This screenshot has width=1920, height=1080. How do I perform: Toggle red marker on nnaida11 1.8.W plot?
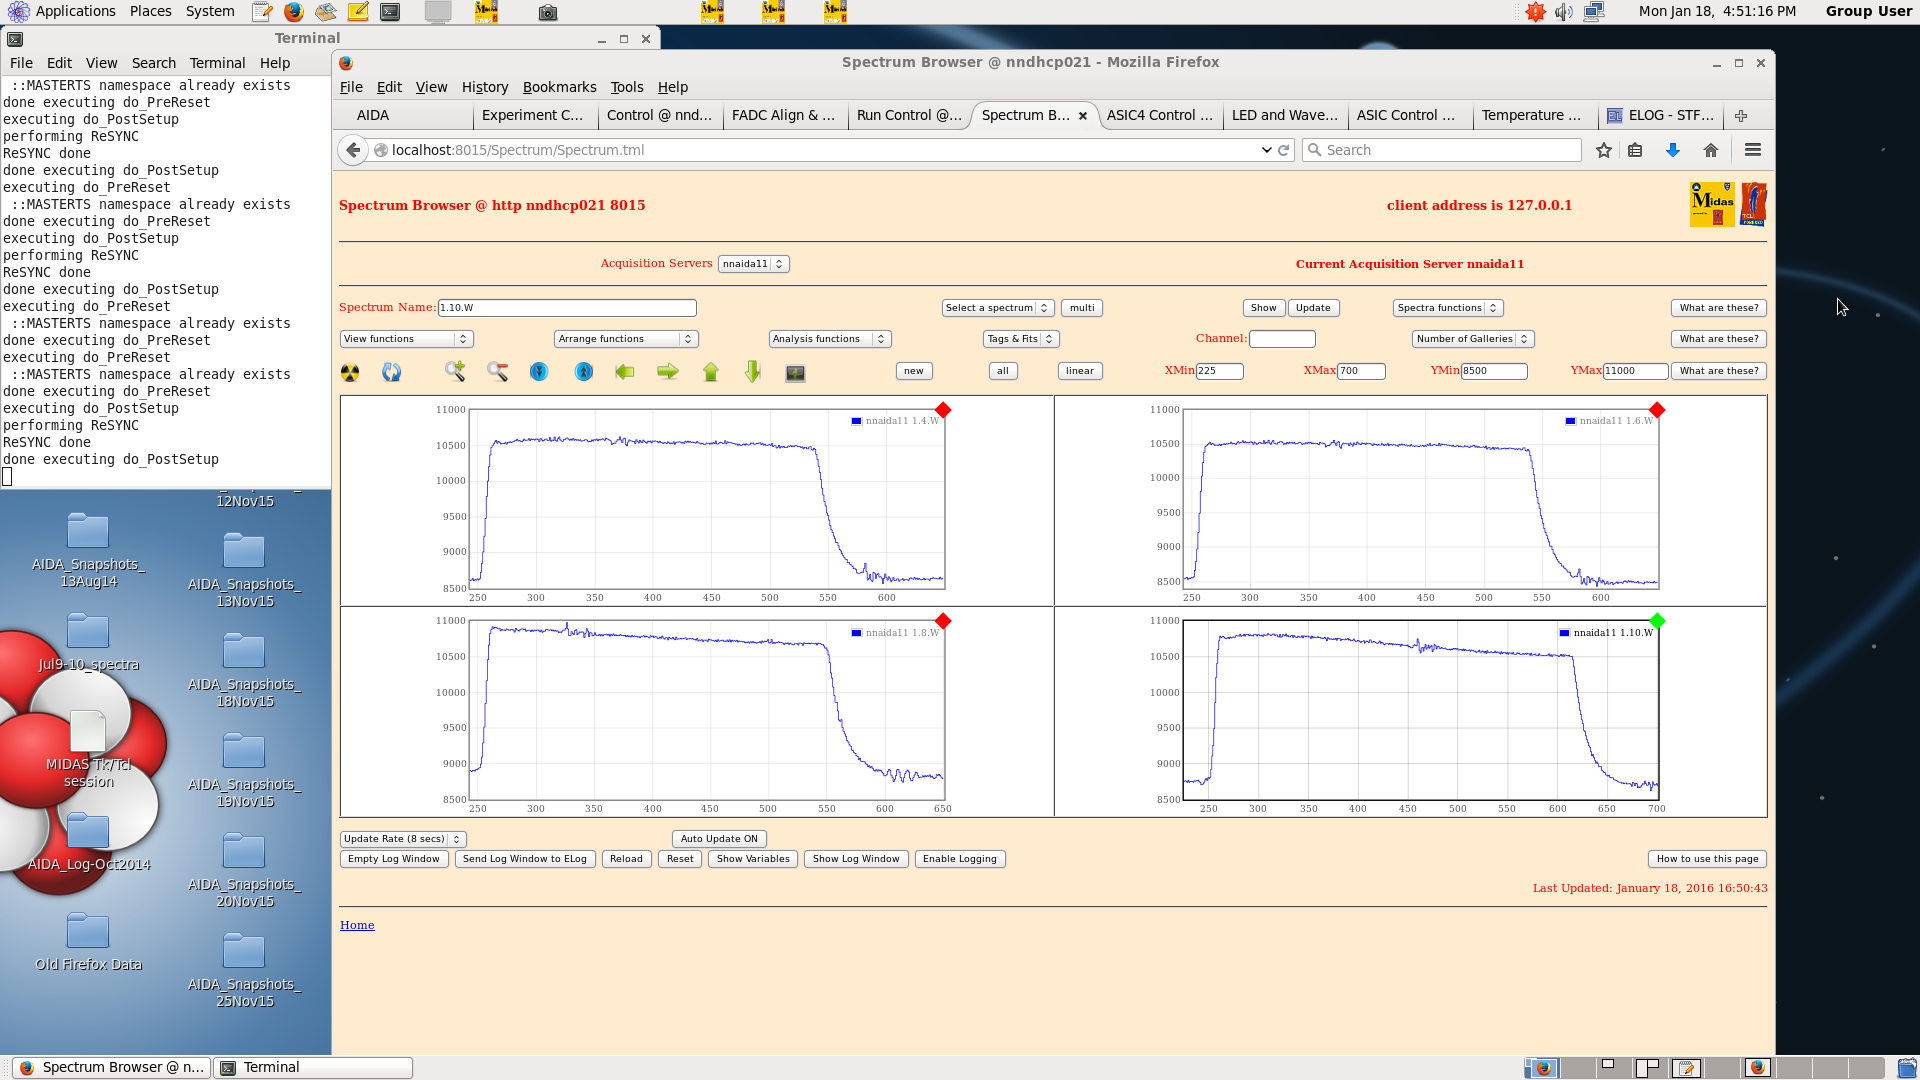click(943, 621)
